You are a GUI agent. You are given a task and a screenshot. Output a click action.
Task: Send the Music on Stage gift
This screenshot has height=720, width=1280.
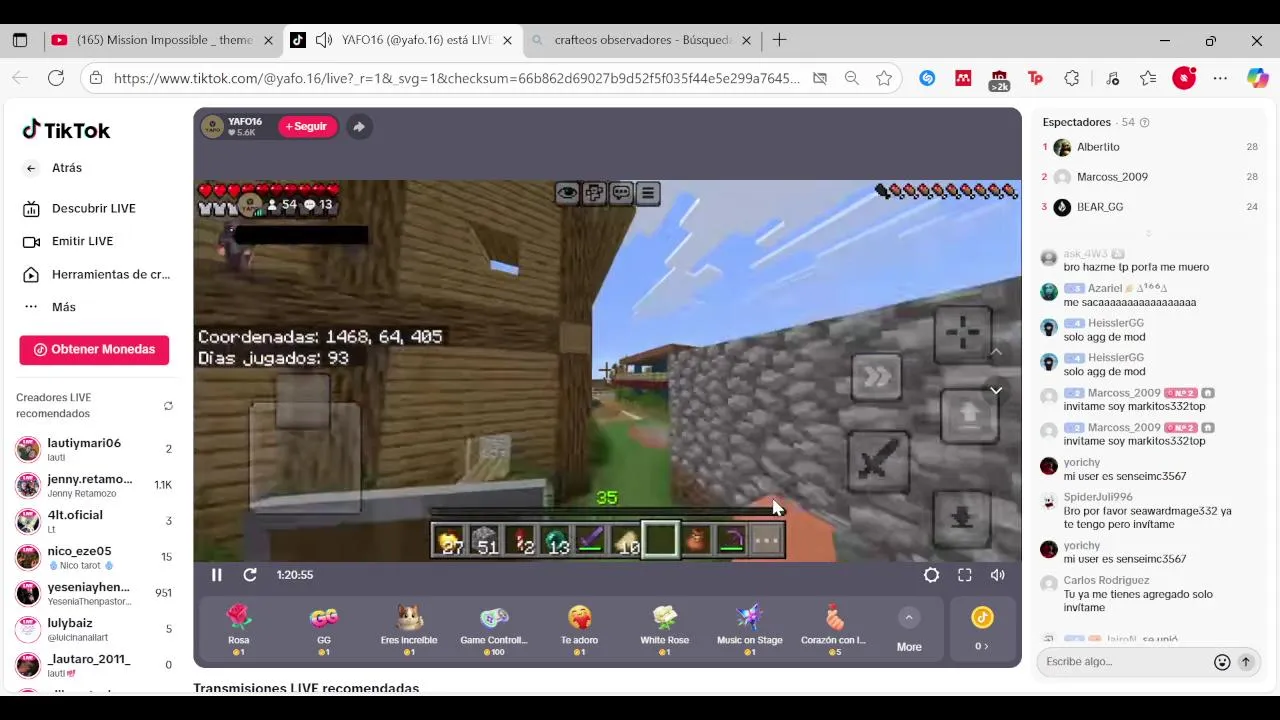point(750,630)
